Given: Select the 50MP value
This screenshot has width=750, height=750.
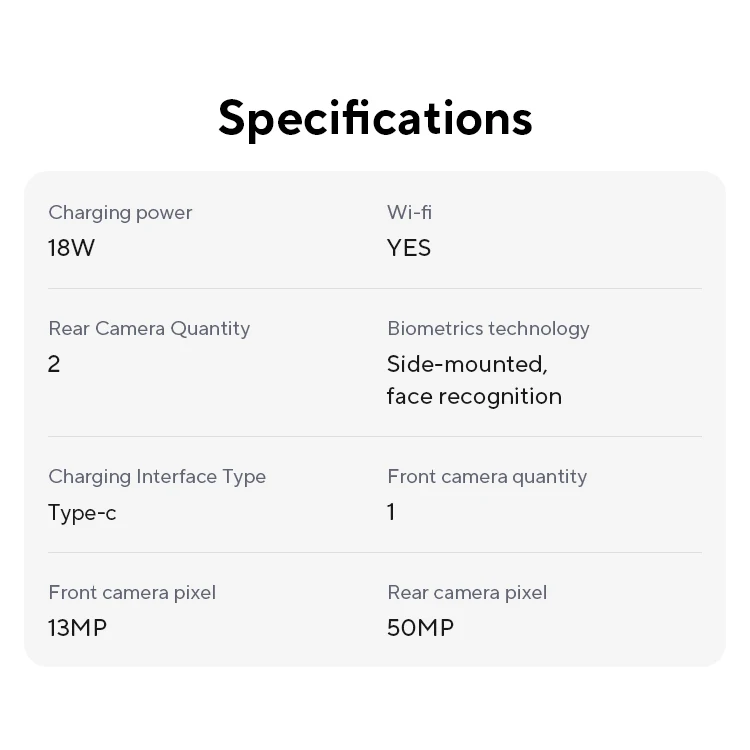Looking at the screenshot, I should (420, 628).
